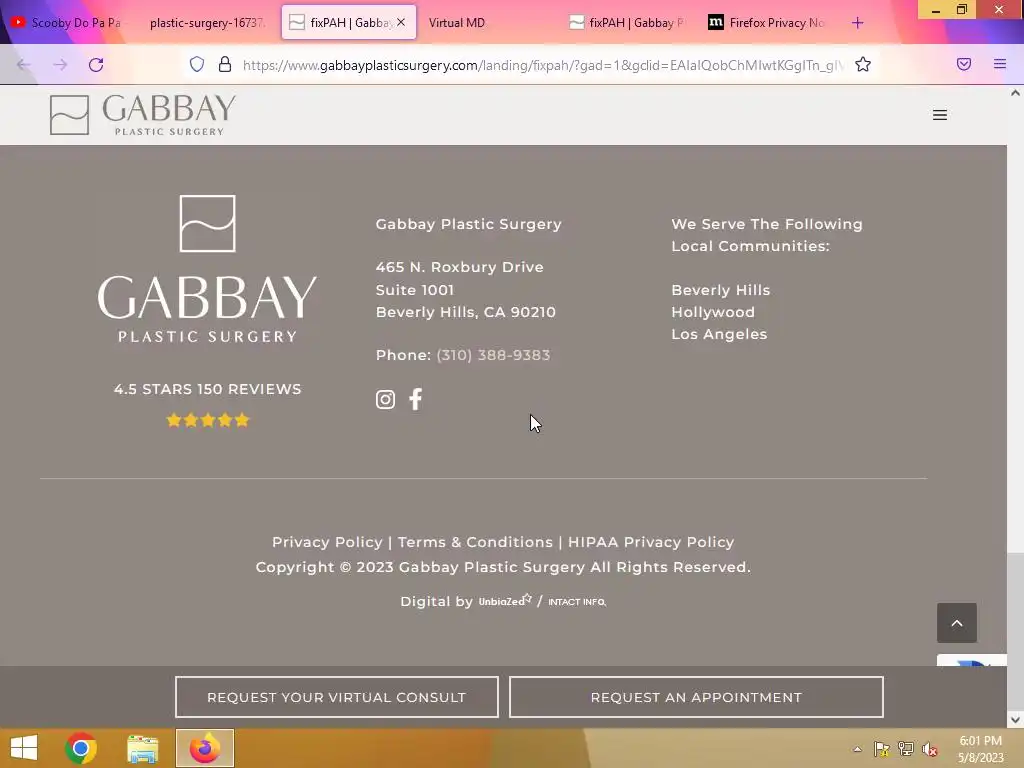Go forward with the forward arrow

(x=60, y=65)
